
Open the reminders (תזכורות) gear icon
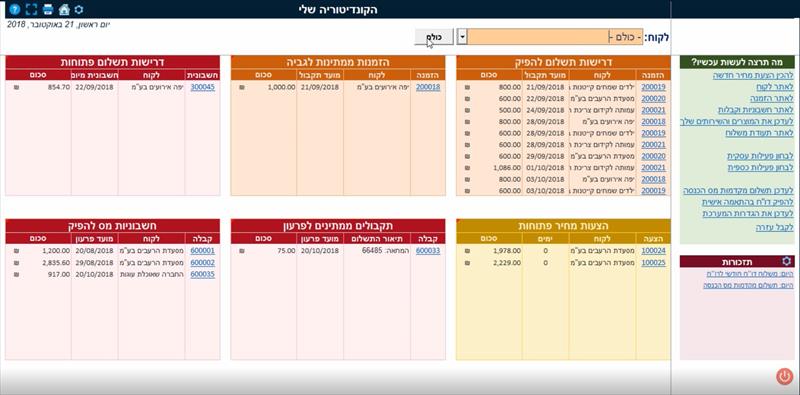[x=786, y=262]
